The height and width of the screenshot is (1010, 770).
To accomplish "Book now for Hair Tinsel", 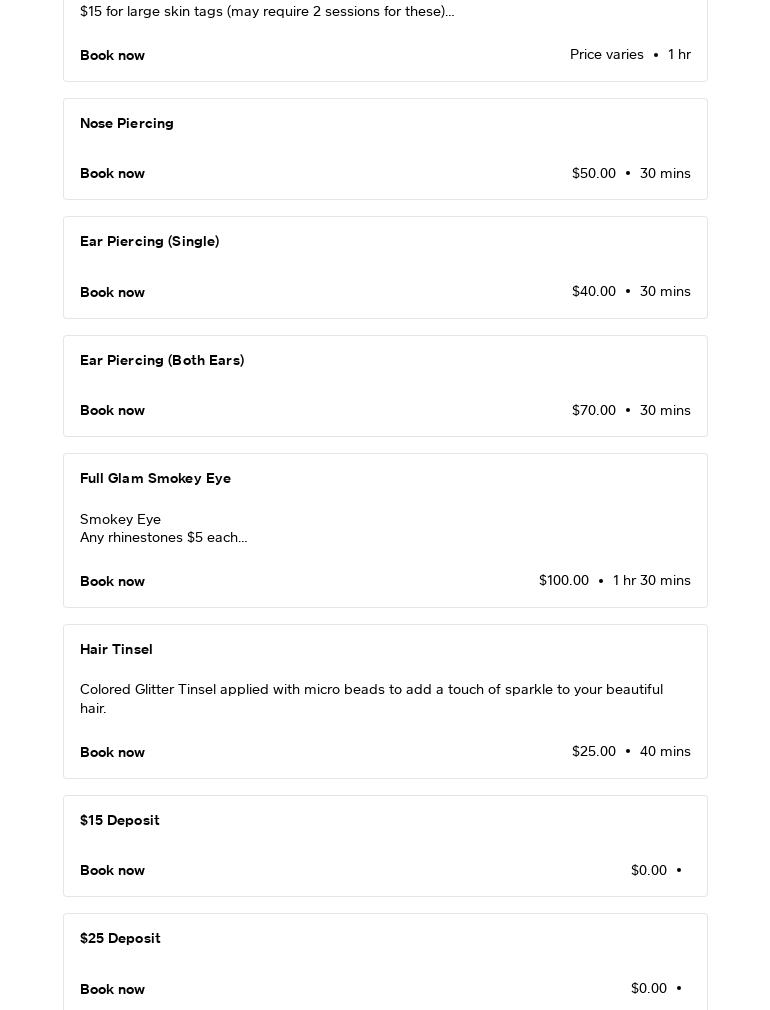I will (x=112, y=752).
